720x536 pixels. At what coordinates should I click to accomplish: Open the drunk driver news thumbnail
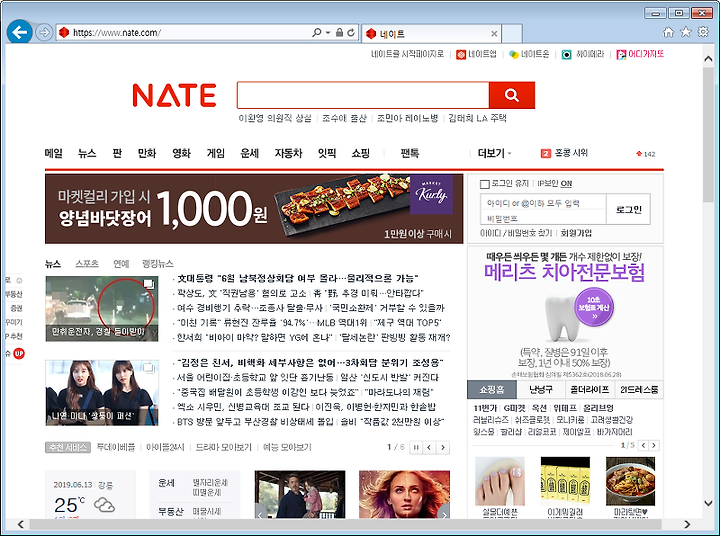pyautogui.click(x=102, y=309)
